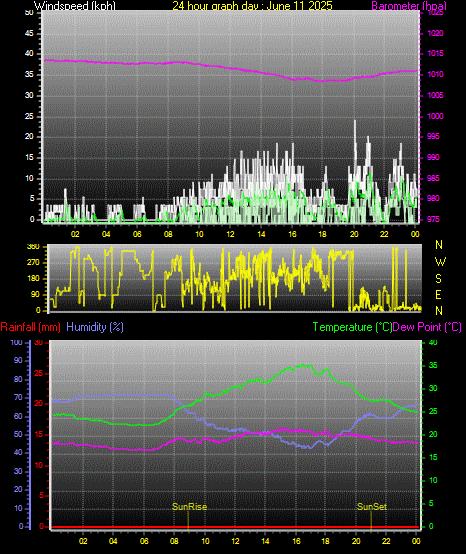Click hour 16 under the humidity and temperature graph
The width and height of the screenshot is (466, 554).
(296, 541)
